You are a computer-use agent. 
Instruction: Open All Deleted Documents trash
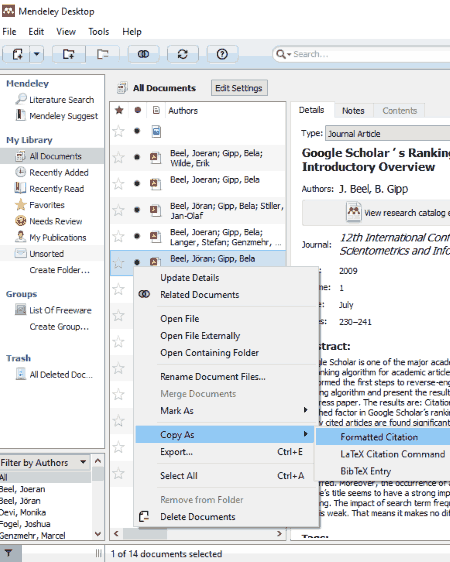point(54,375)
